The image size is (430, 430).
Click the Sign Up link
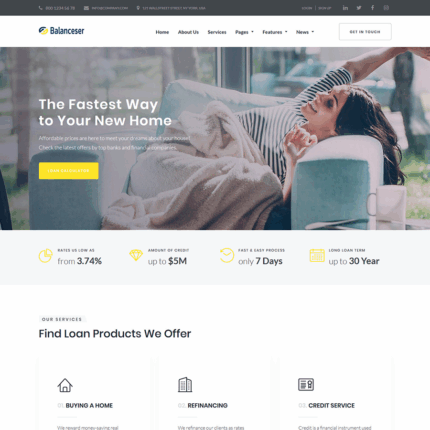pos(324,8)
